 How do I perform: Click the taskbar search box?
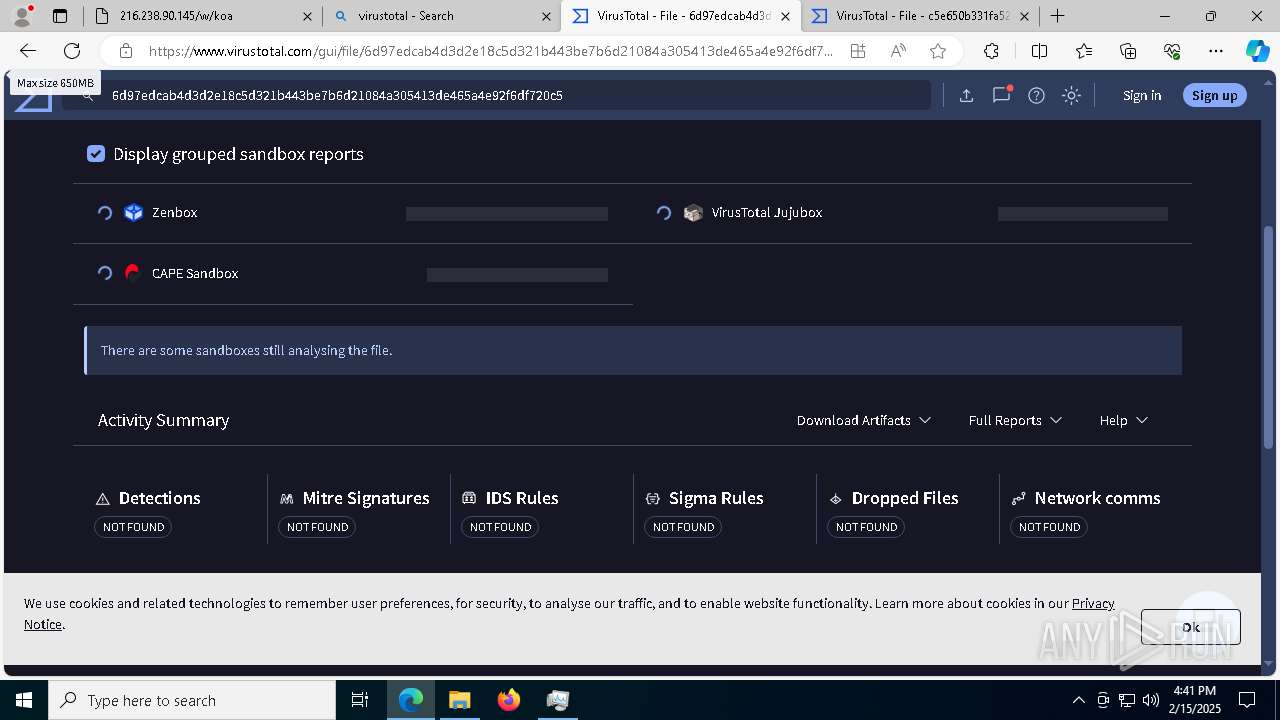[x=192, y=700]
